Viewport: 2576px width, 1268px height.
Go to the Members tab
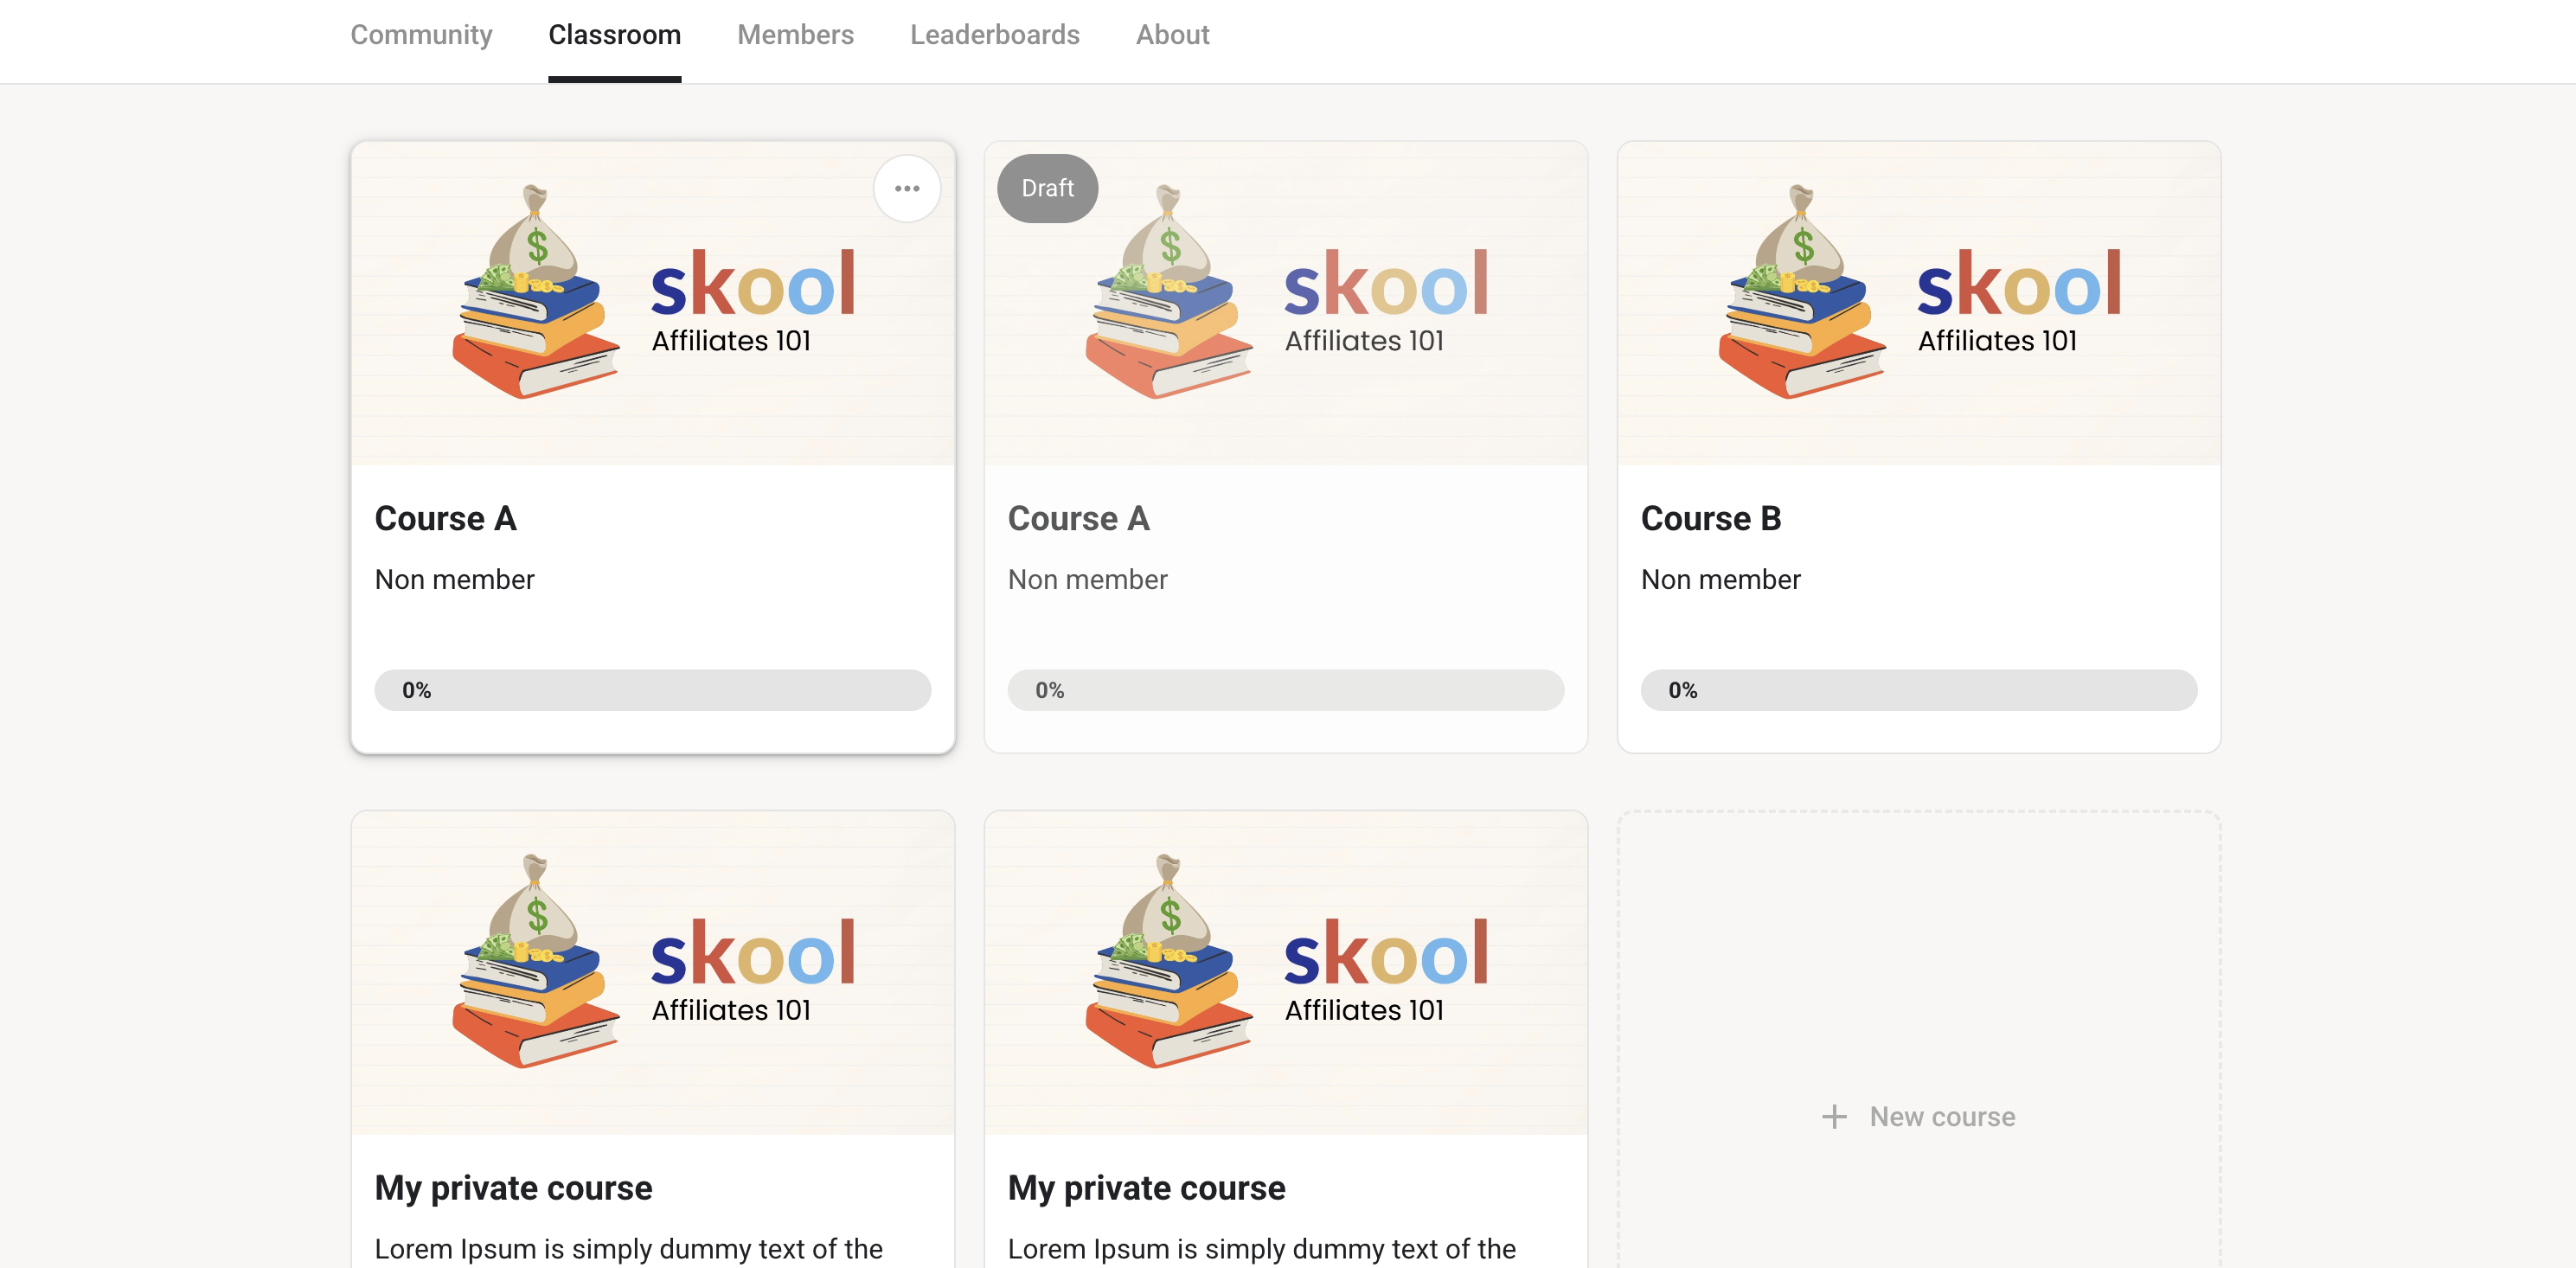tap(795, 35)
